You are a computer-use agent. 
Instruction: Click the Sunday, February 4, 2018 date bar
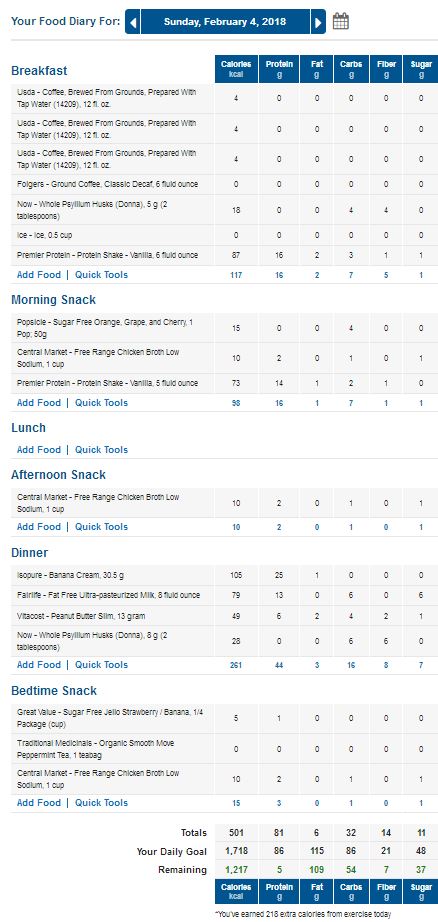[x=225, y=22]
